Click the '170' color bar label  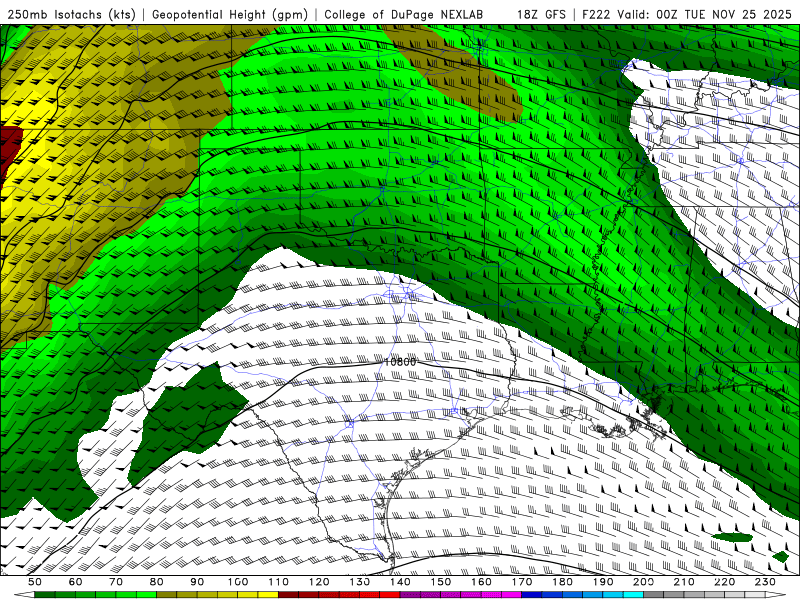pyautogui.click(x=522, y=582)
